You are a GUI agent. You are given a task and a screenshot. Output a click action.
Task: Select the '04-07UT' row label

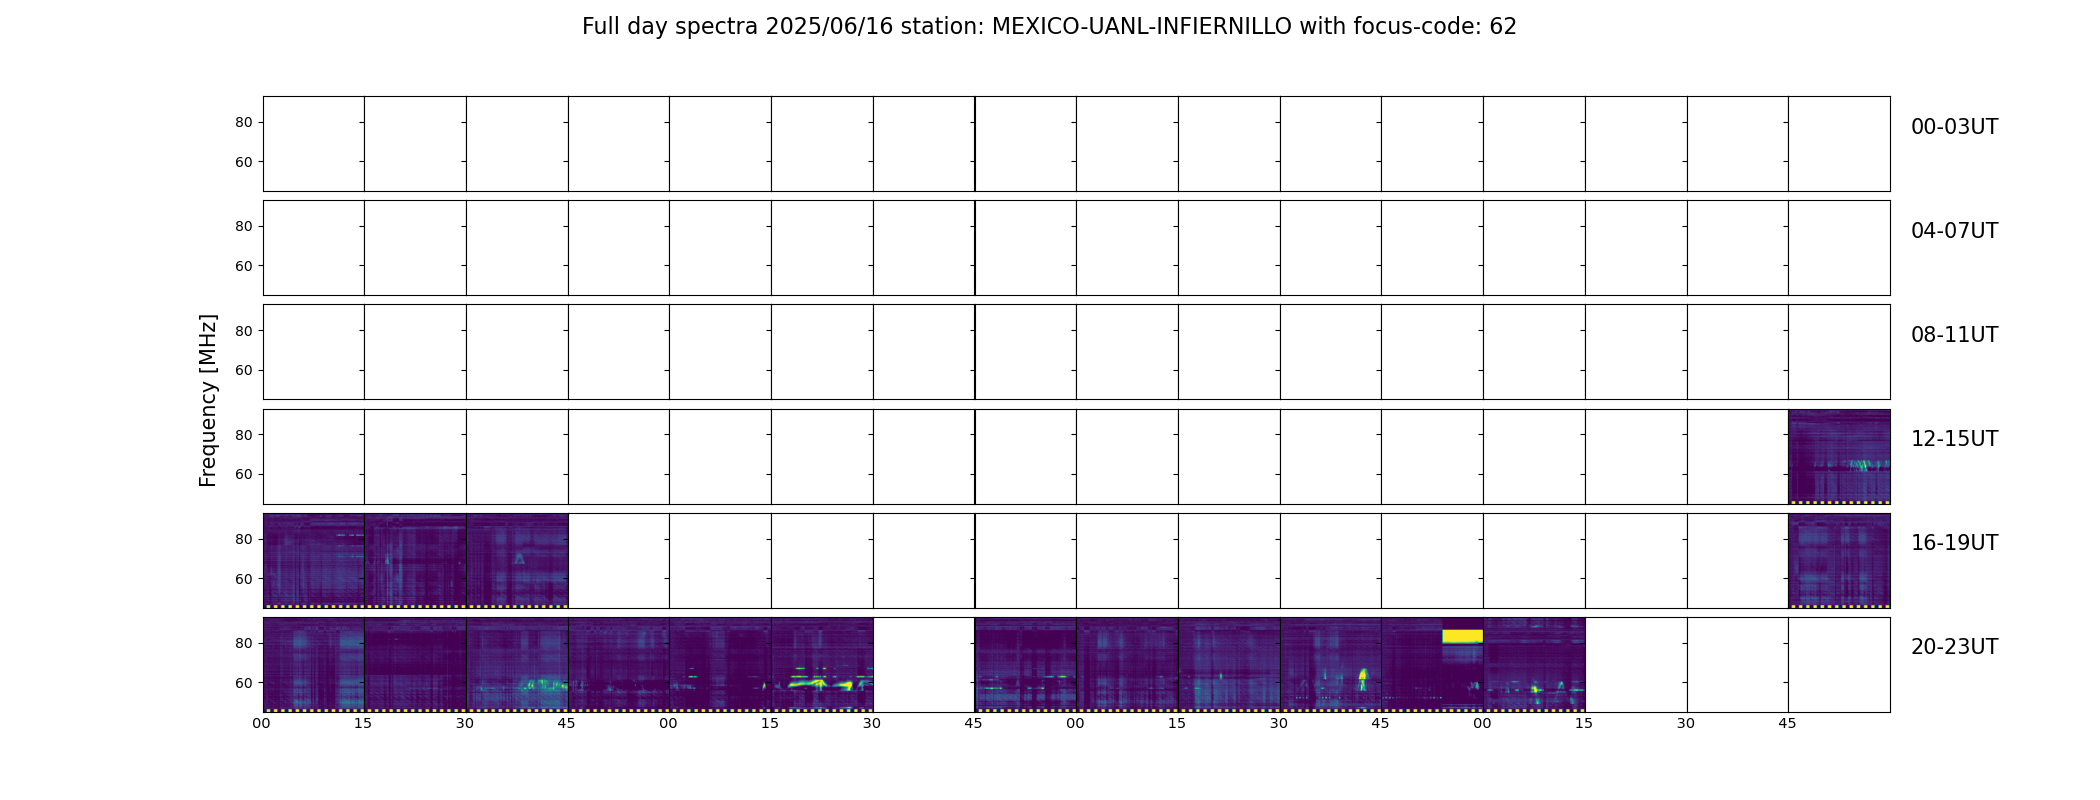point(1954,231)
